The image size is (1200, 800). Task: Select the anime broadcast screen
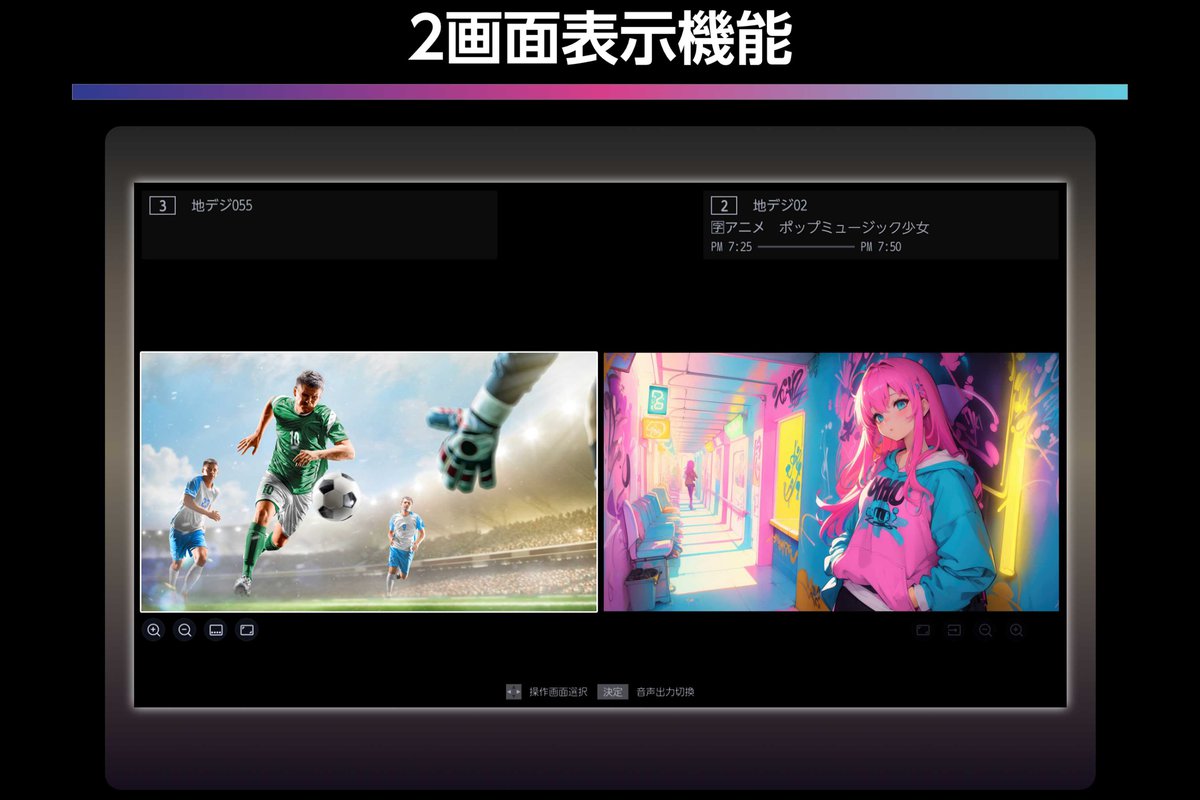tap(831, 481)
